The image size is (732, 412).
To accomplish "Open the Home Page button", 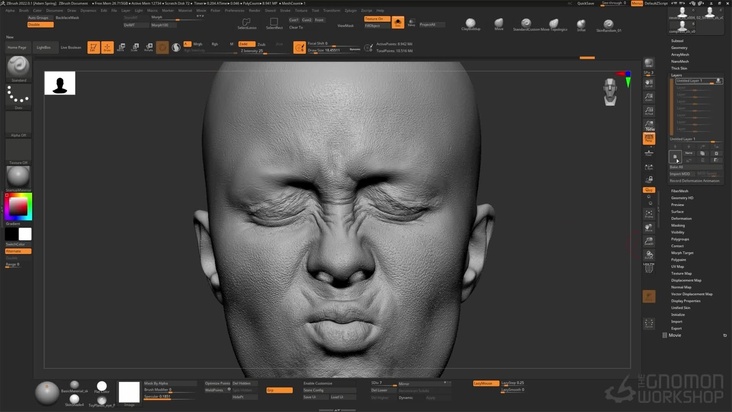I will pos(17,47).
